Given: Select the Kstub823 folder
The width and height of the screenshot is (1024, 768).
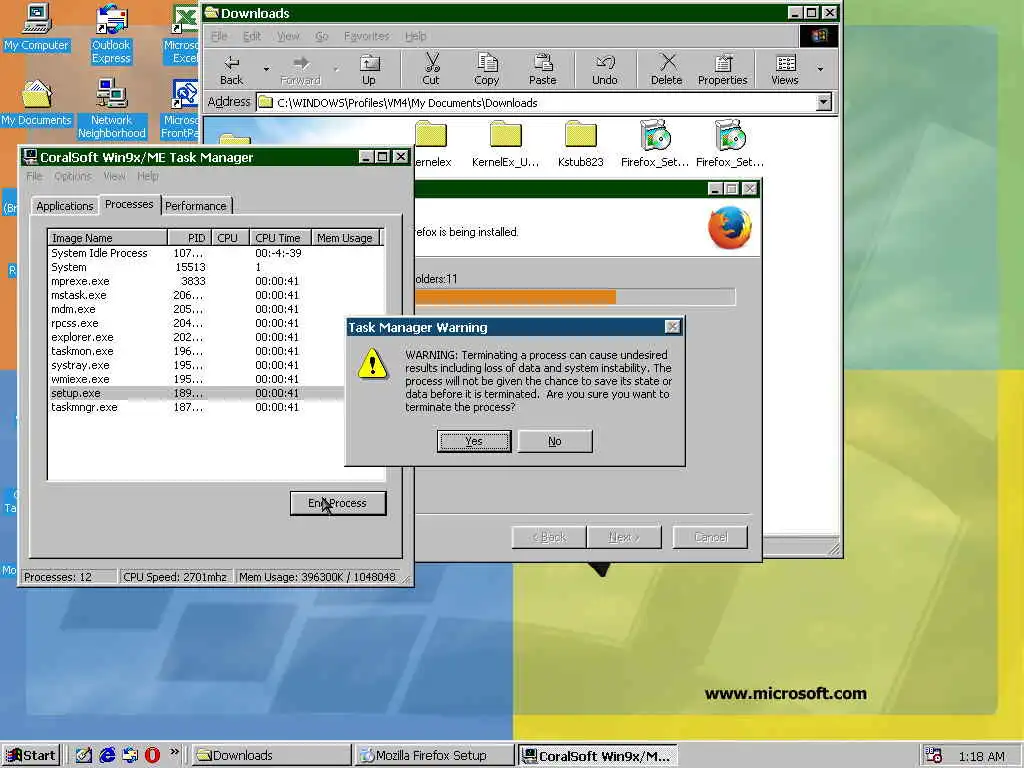Looking at the screenshot, I should click(x=581, y=145).
